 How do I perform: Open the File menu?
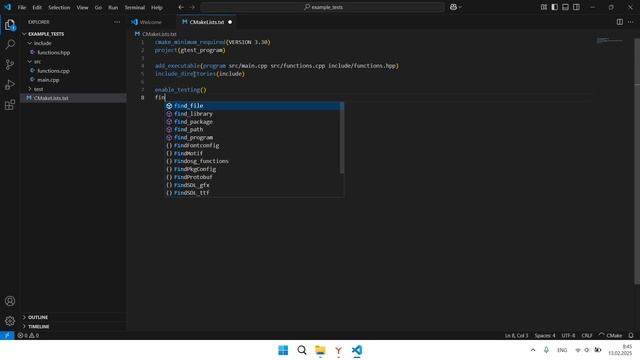pyautogui.click(x=22, y=7)
